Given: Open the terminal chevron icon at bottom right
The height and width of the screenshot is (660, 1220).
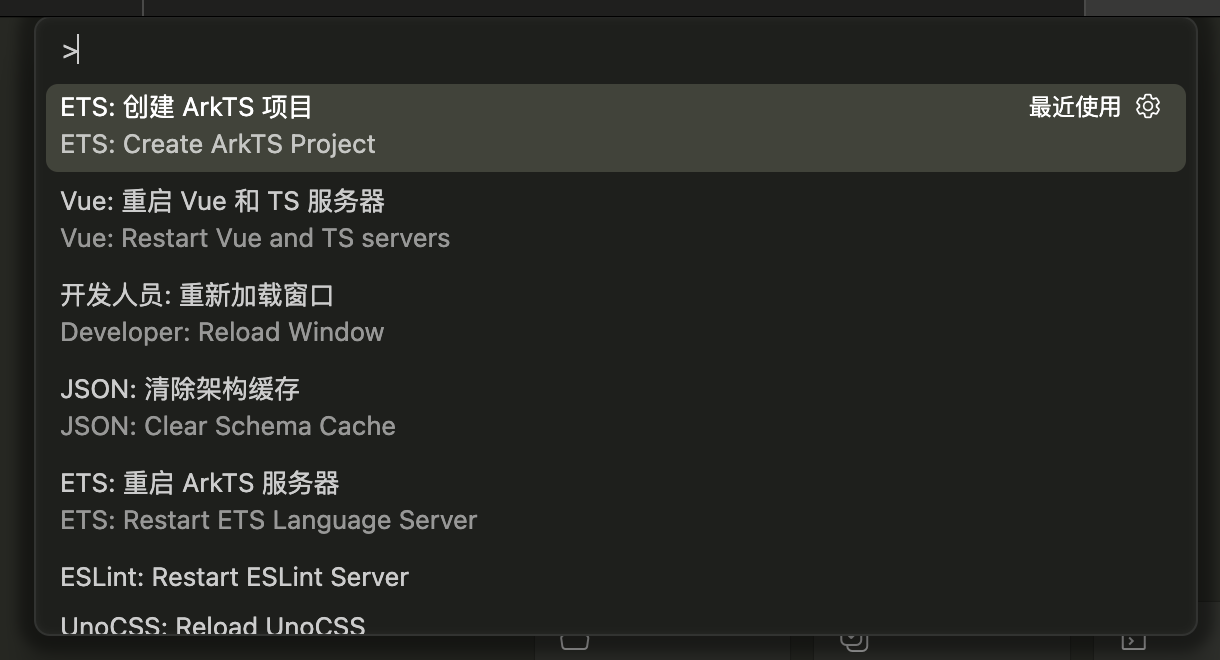Looking at the screenshot, I should pyautogui.click(x=1131, y=645).
